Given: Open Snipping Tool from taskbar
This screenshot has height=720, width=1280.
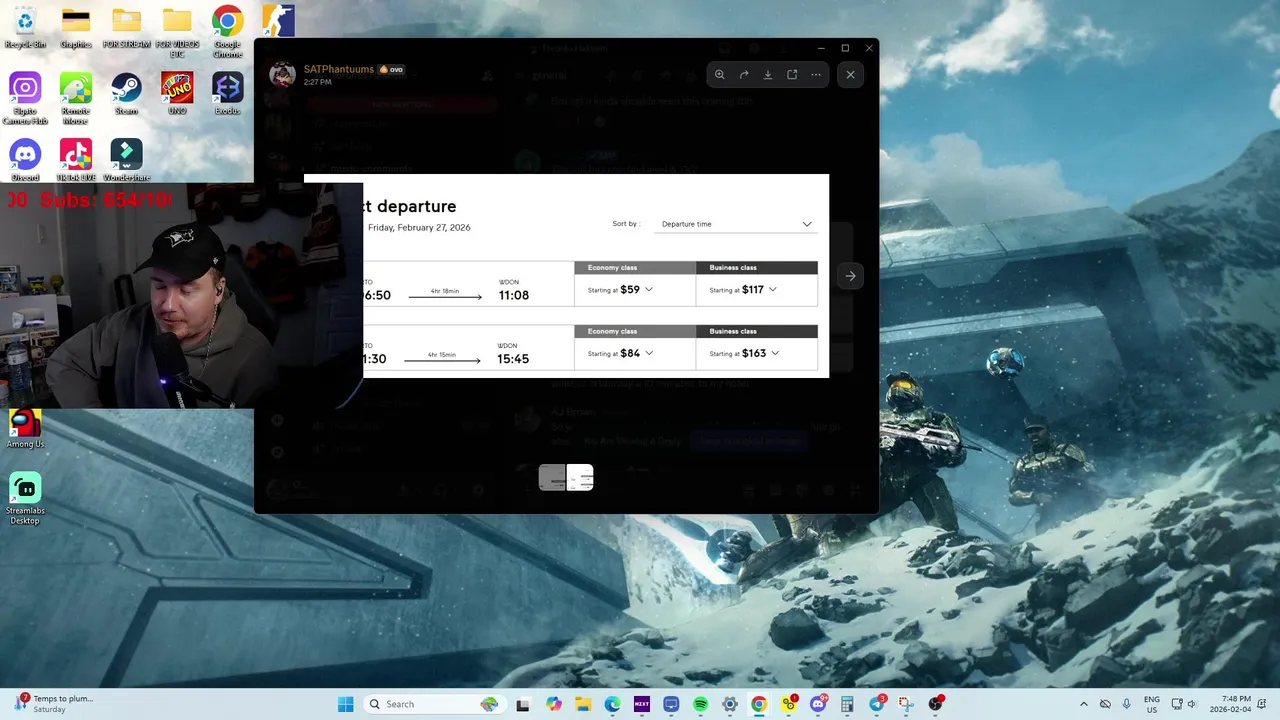Looking at the screenshot, I should 906,704.
